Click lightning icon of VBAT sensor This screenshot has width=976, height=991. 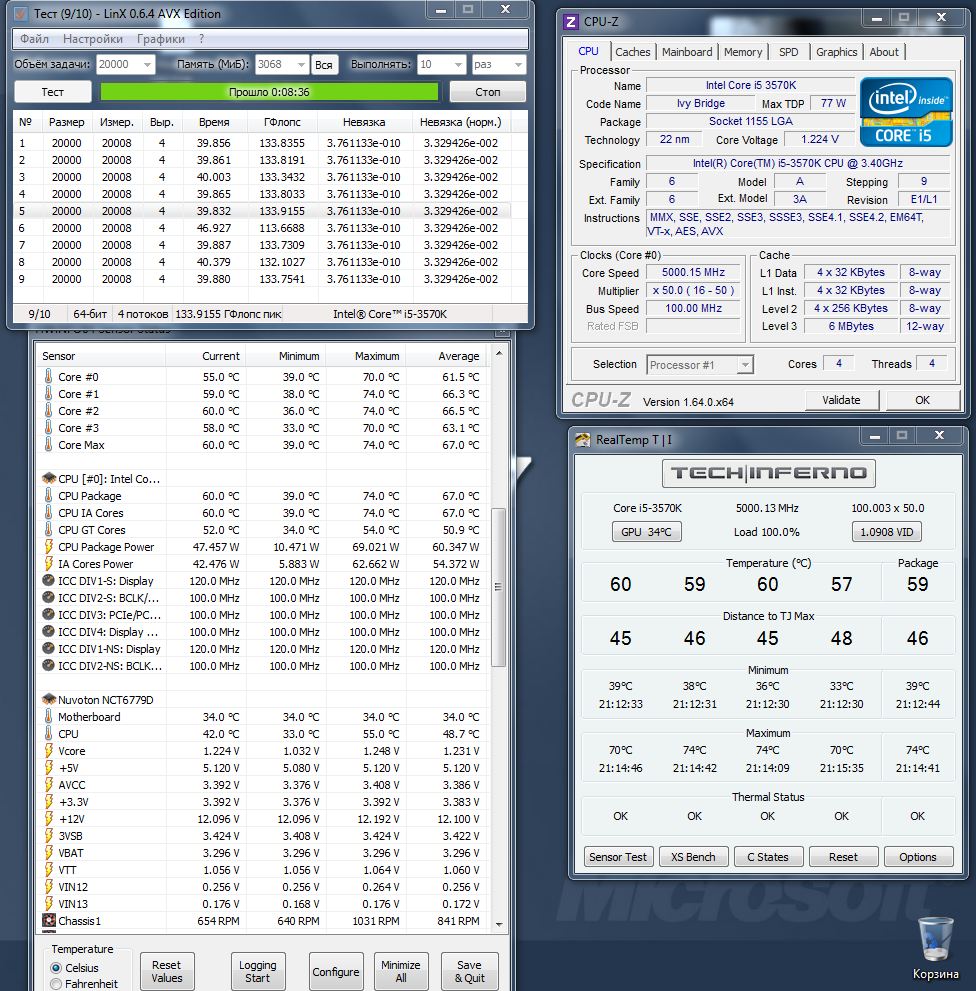(x=49, y=853)
